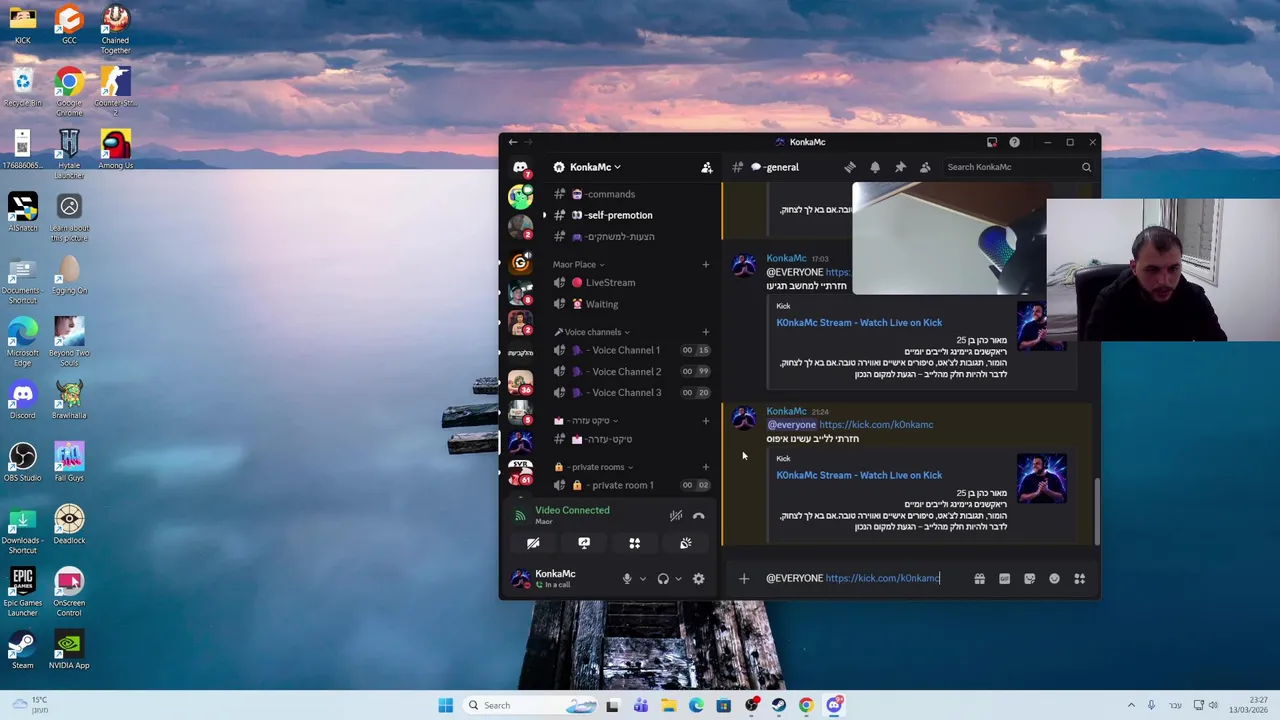Open K0nkaMc Stream link in 17:03 embed

(859, 323)
